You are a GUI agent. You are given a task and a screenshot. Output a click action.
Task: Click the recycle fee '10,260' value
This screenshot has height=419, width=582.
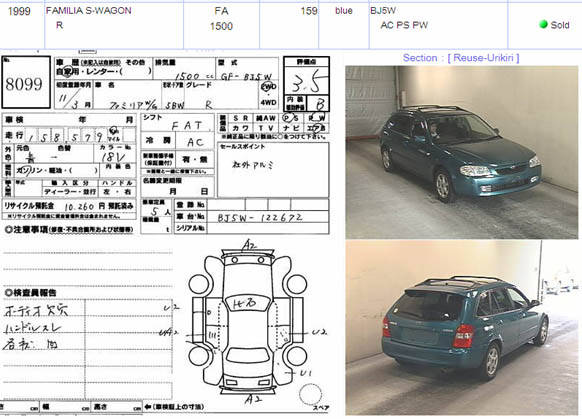[x=79, y=207]
